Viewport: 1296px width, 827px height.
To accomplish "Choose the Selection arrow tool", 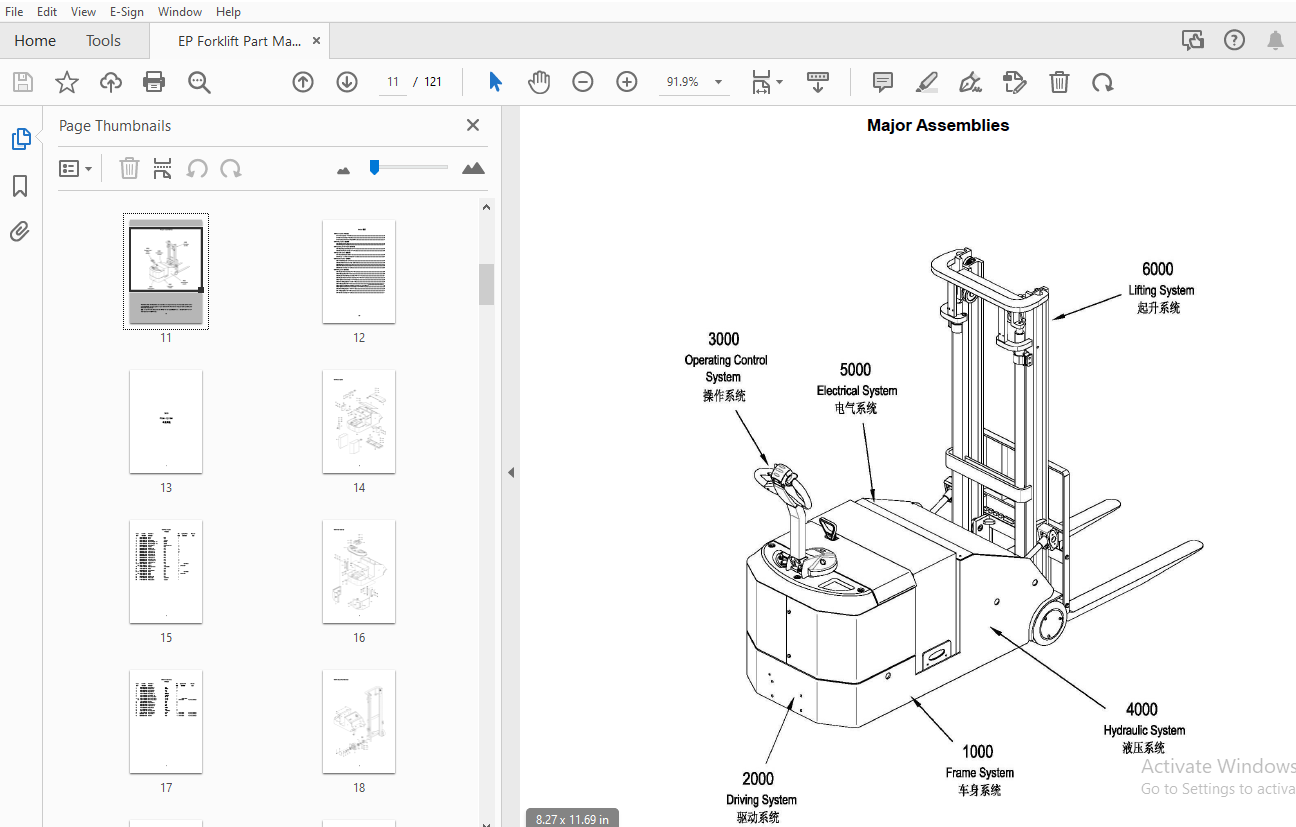I will pos(495,82).
